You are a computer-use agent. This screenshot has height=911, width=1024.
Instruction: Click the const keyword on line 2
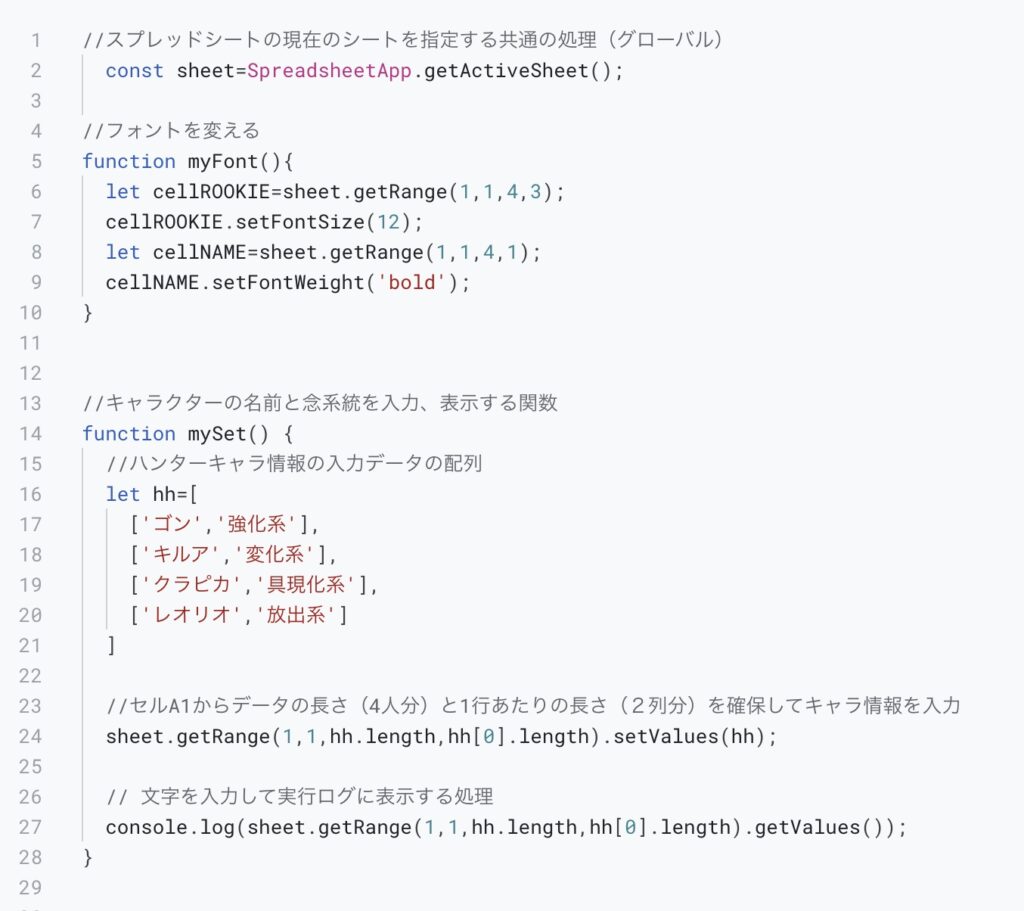[135, 71]
